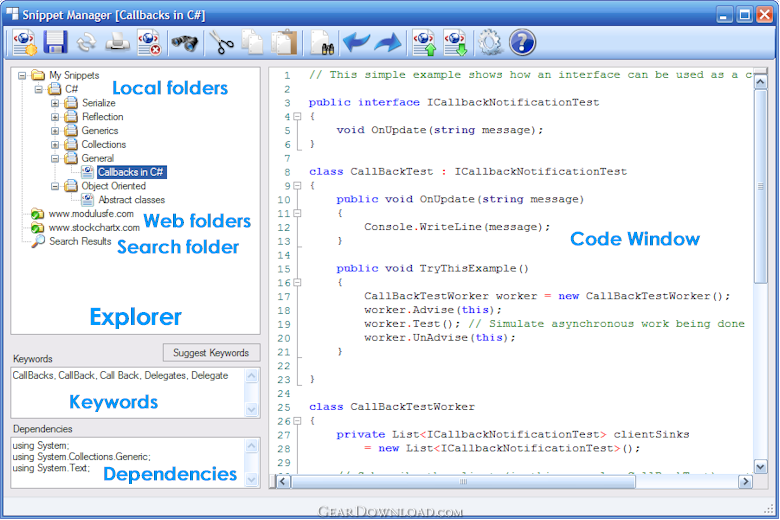Screen dimensions: 780x520
Task: Click the upload snippet green up-arrow icon
Action: [x=424, y=42]
